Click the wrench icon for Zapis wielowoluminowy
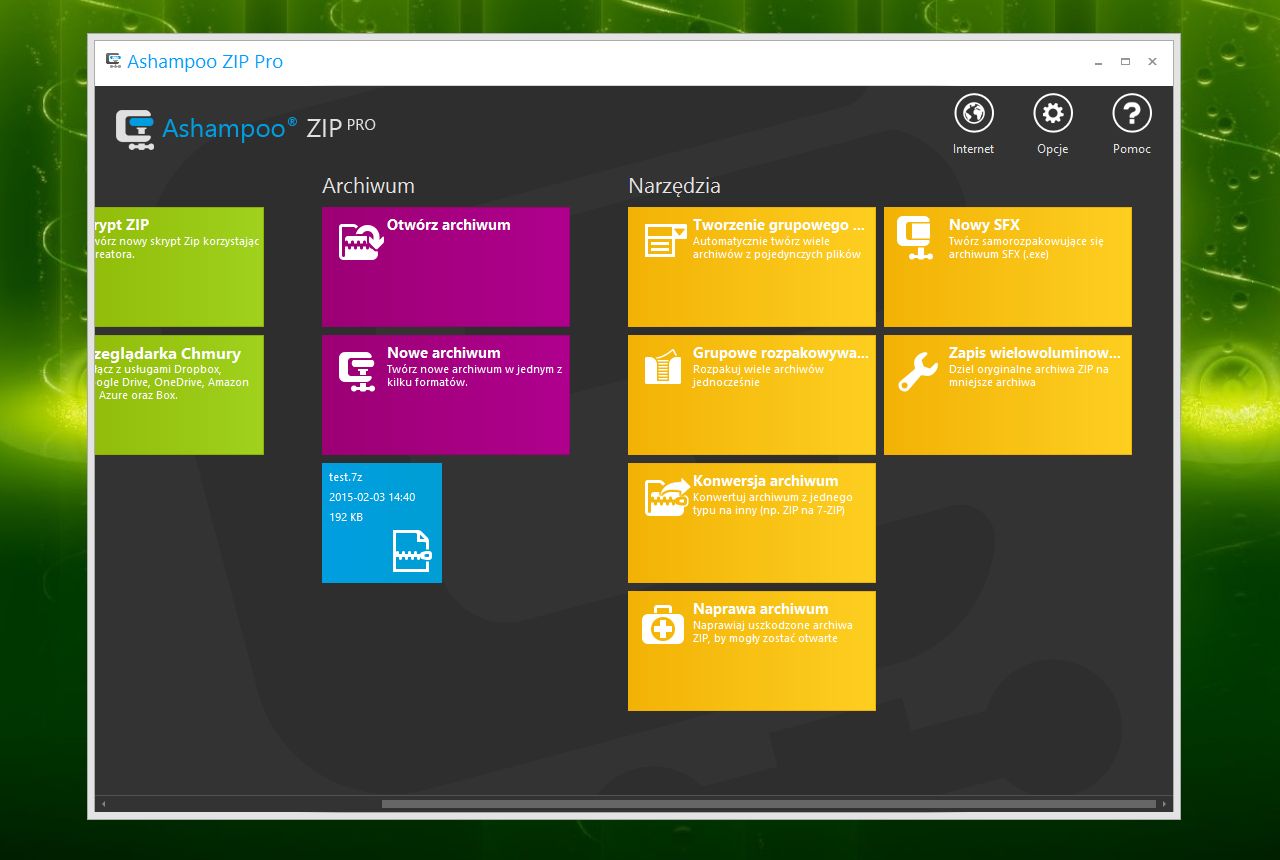The width and height of the screenshot is (1280, 860). pos(918,371)
